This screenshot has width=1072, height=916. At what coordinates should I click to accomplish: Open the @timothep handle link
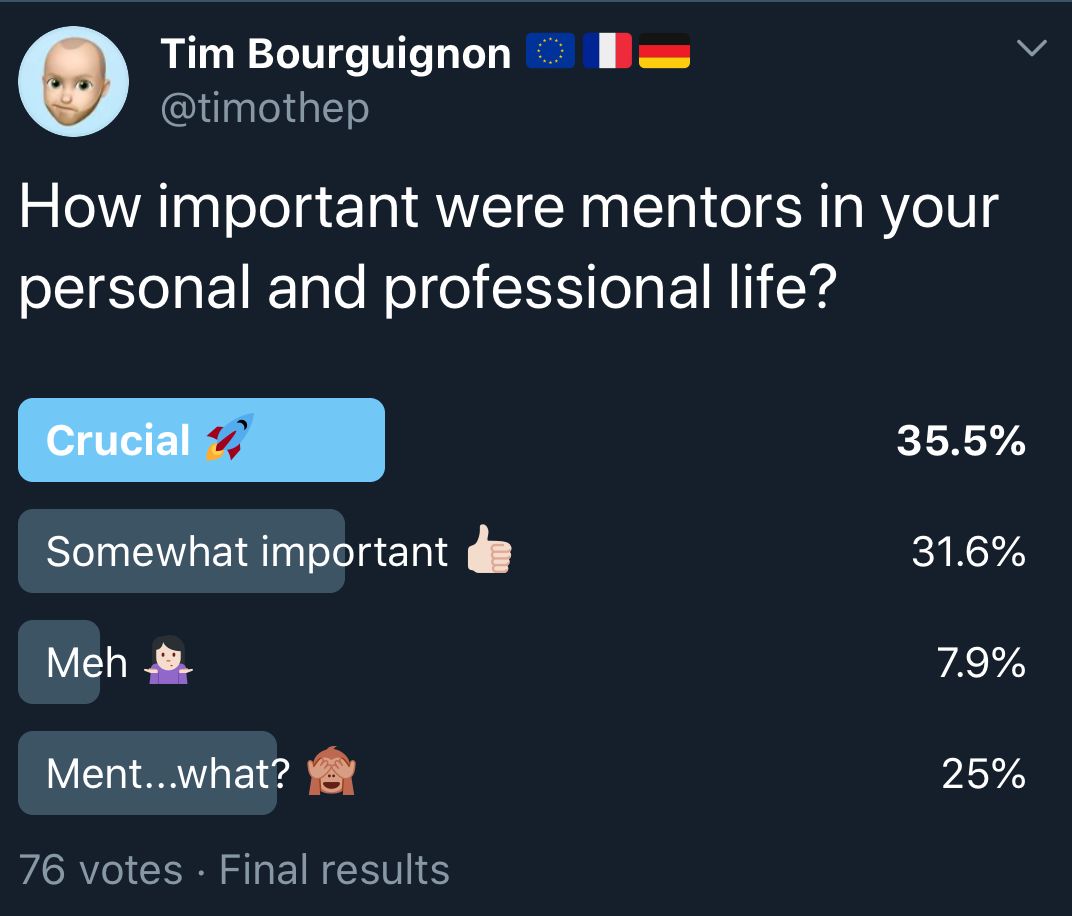click(x=265, y=108)
